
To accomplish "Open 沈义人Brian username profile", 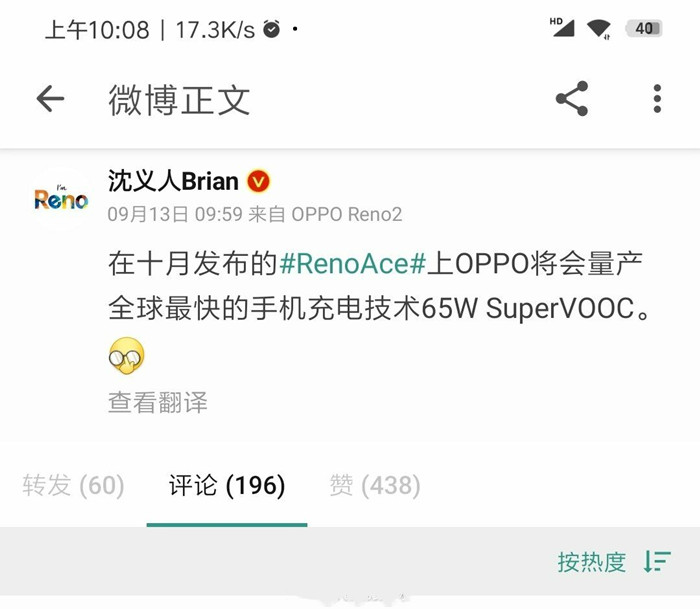I will coord(173,182).
